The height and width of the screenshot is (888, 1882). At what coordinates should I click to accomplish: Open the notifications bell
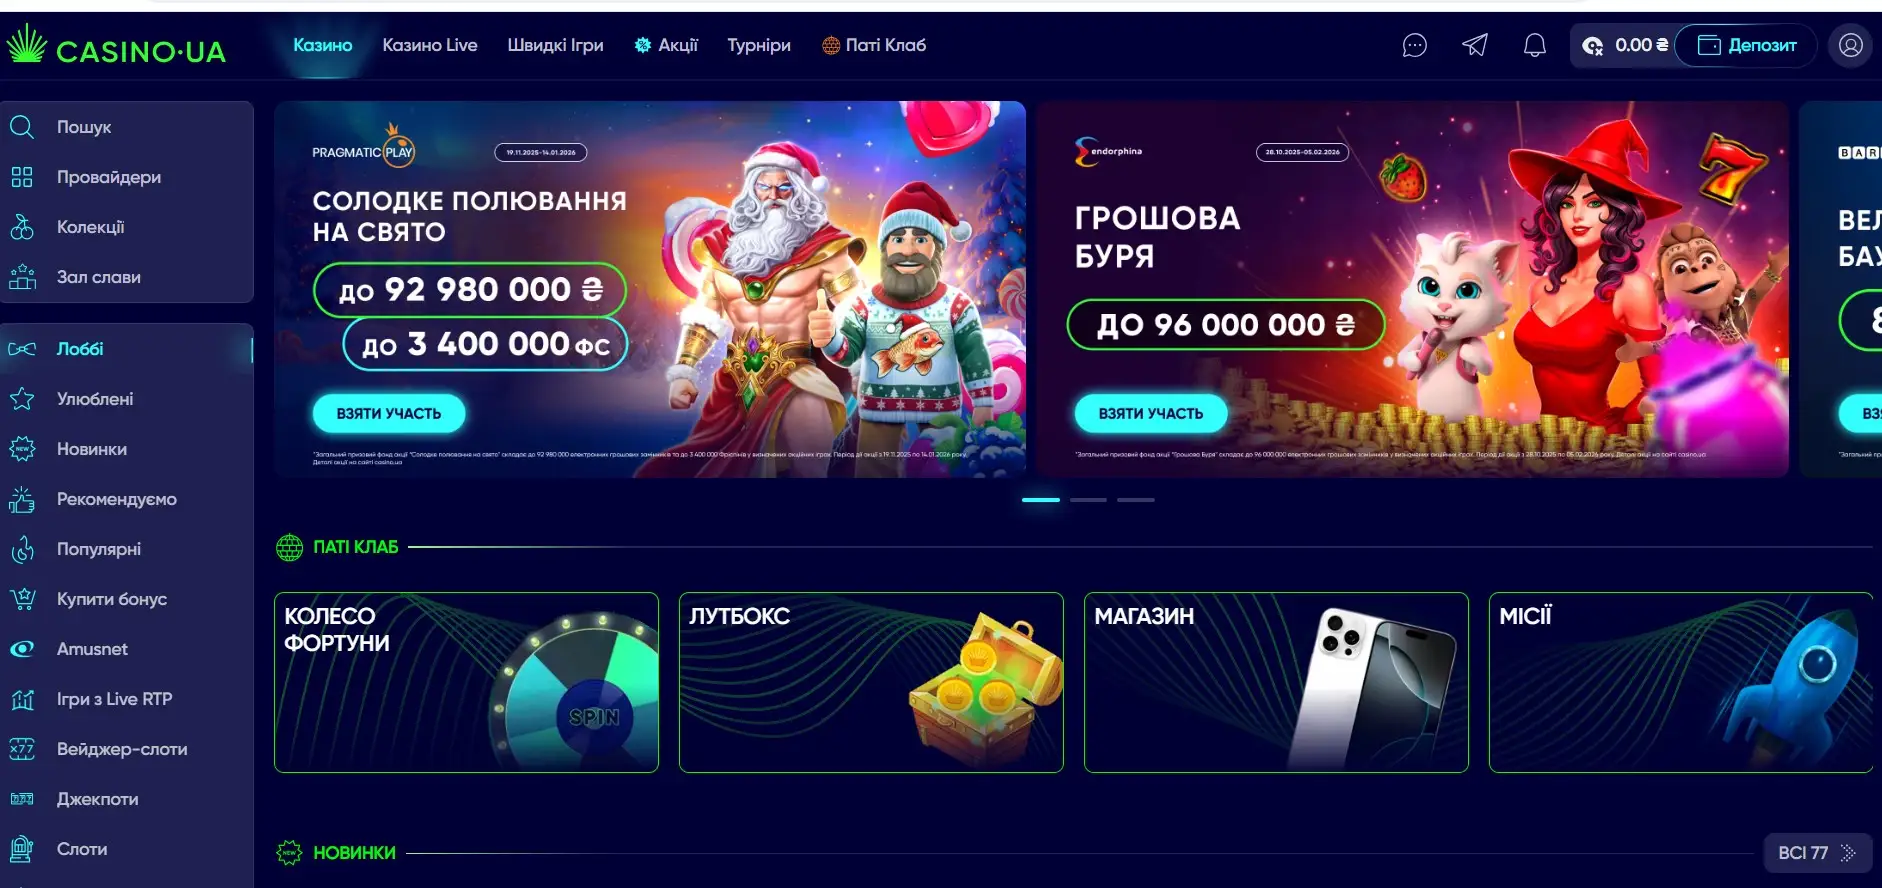tap(1535, 45)
